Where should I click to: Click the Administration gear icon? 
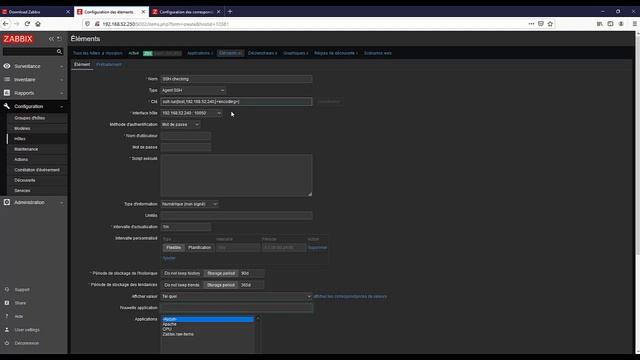pyautogui.click(x=7, y=202)
